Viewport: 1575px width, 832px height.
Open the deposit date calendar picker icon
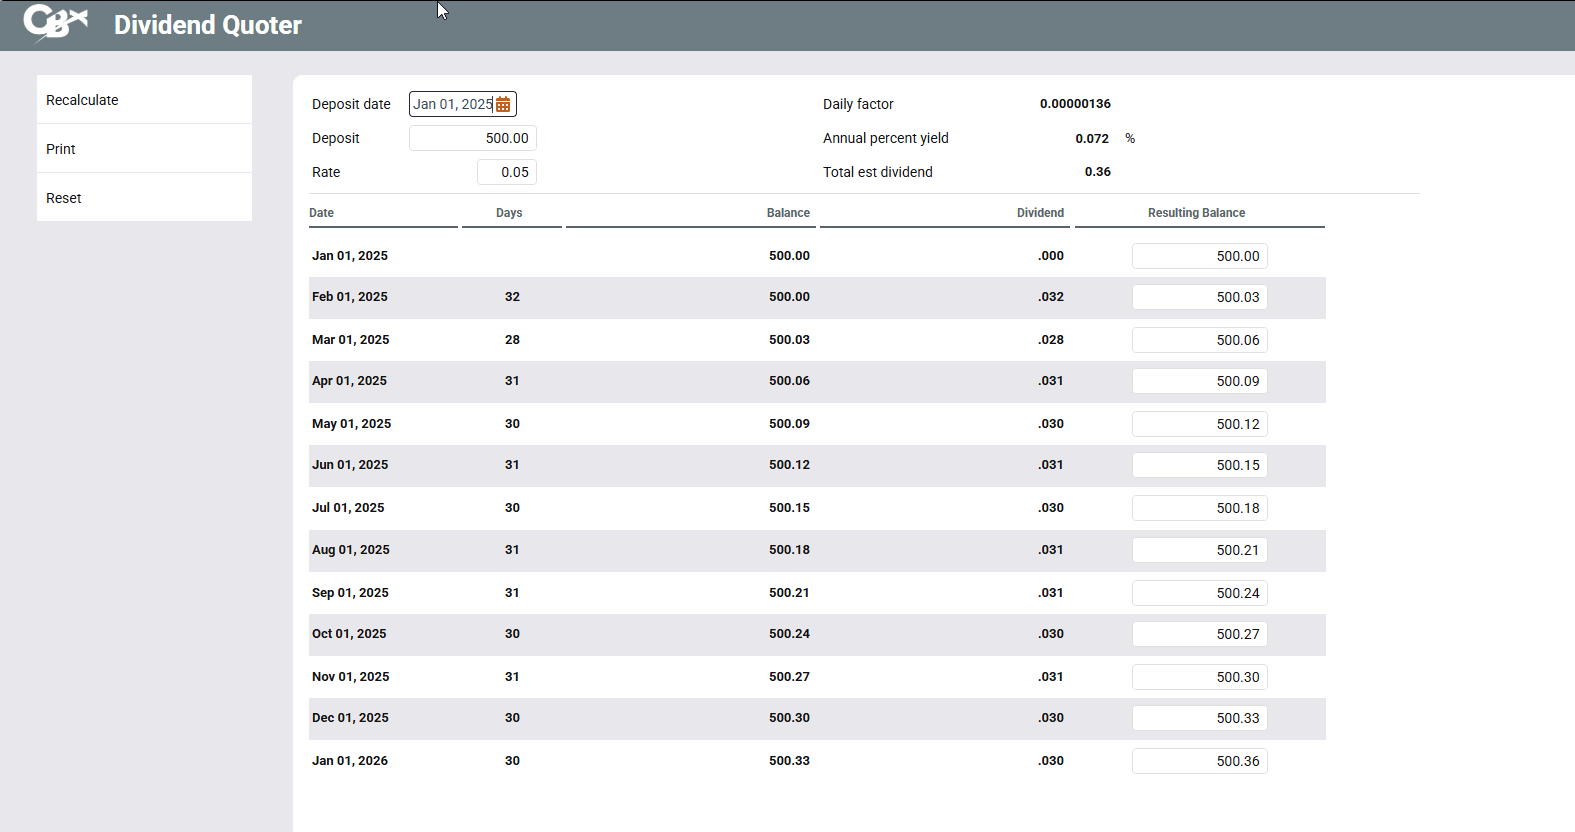[503, 104]
